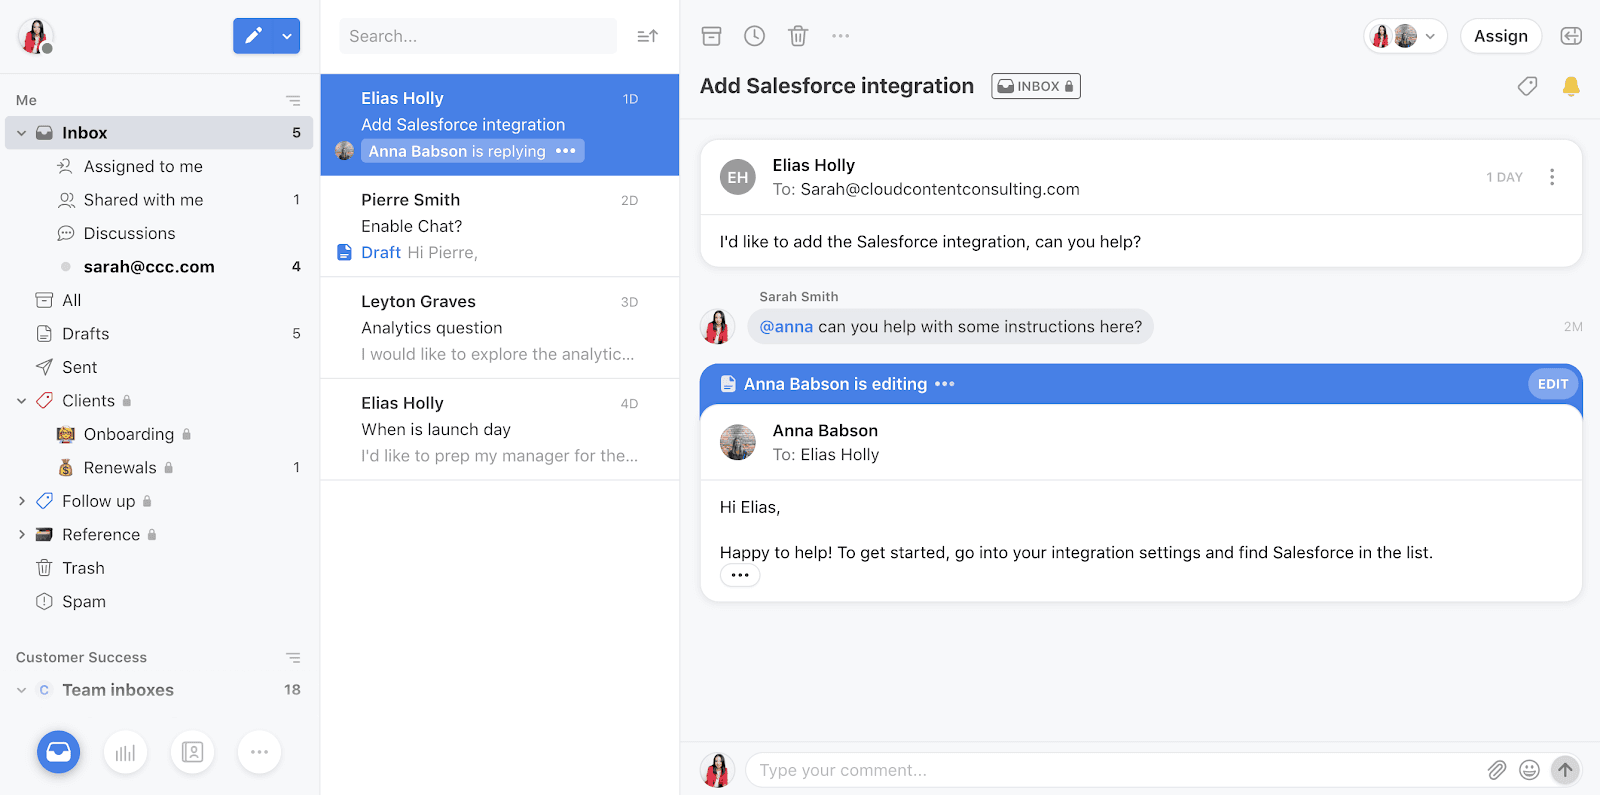Image resolution: width=1600 pixels, height=795 pixels.
Task: Switch to the inbox view bottom icon
Action: 59,752
